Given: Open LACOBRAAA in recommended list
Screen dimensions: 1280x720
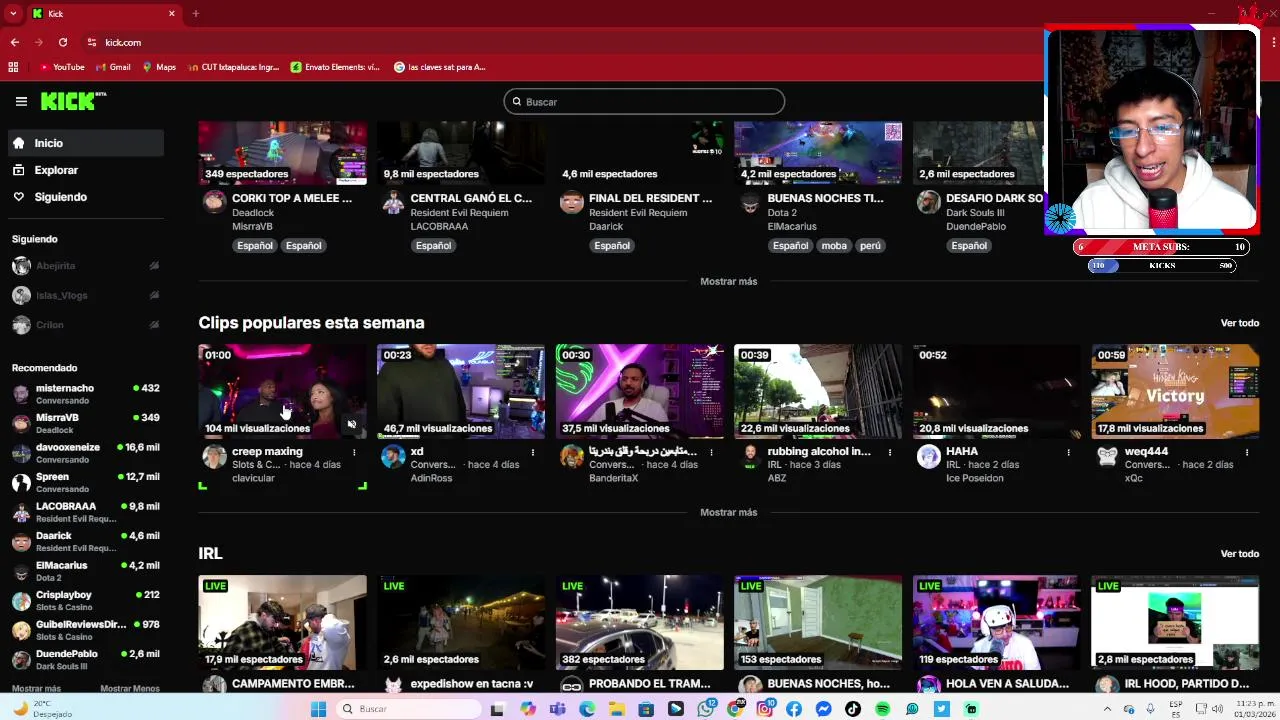Looking at the screenshot, I should [86, 511].
